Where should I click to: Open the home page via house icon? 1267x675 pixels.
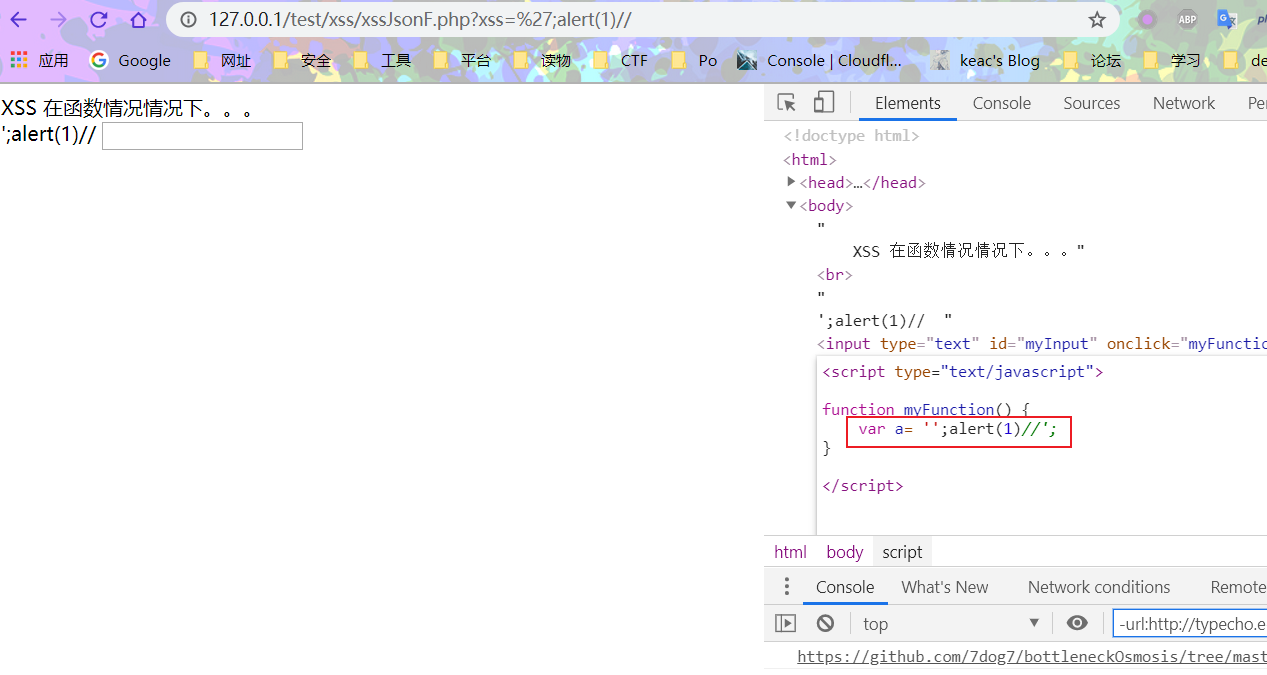point(138,20)
